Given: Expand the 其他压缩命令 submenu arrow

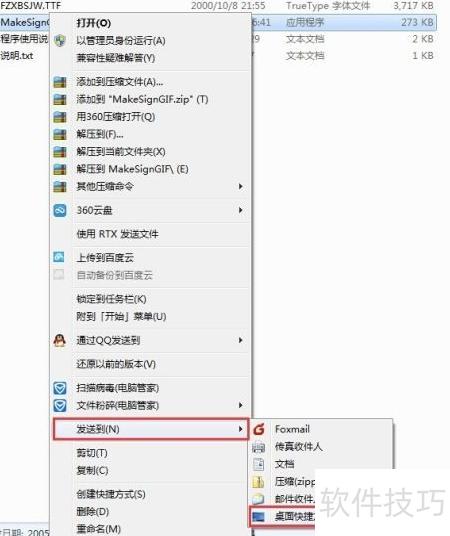Looking at the screenshot, I should [241, 186].
